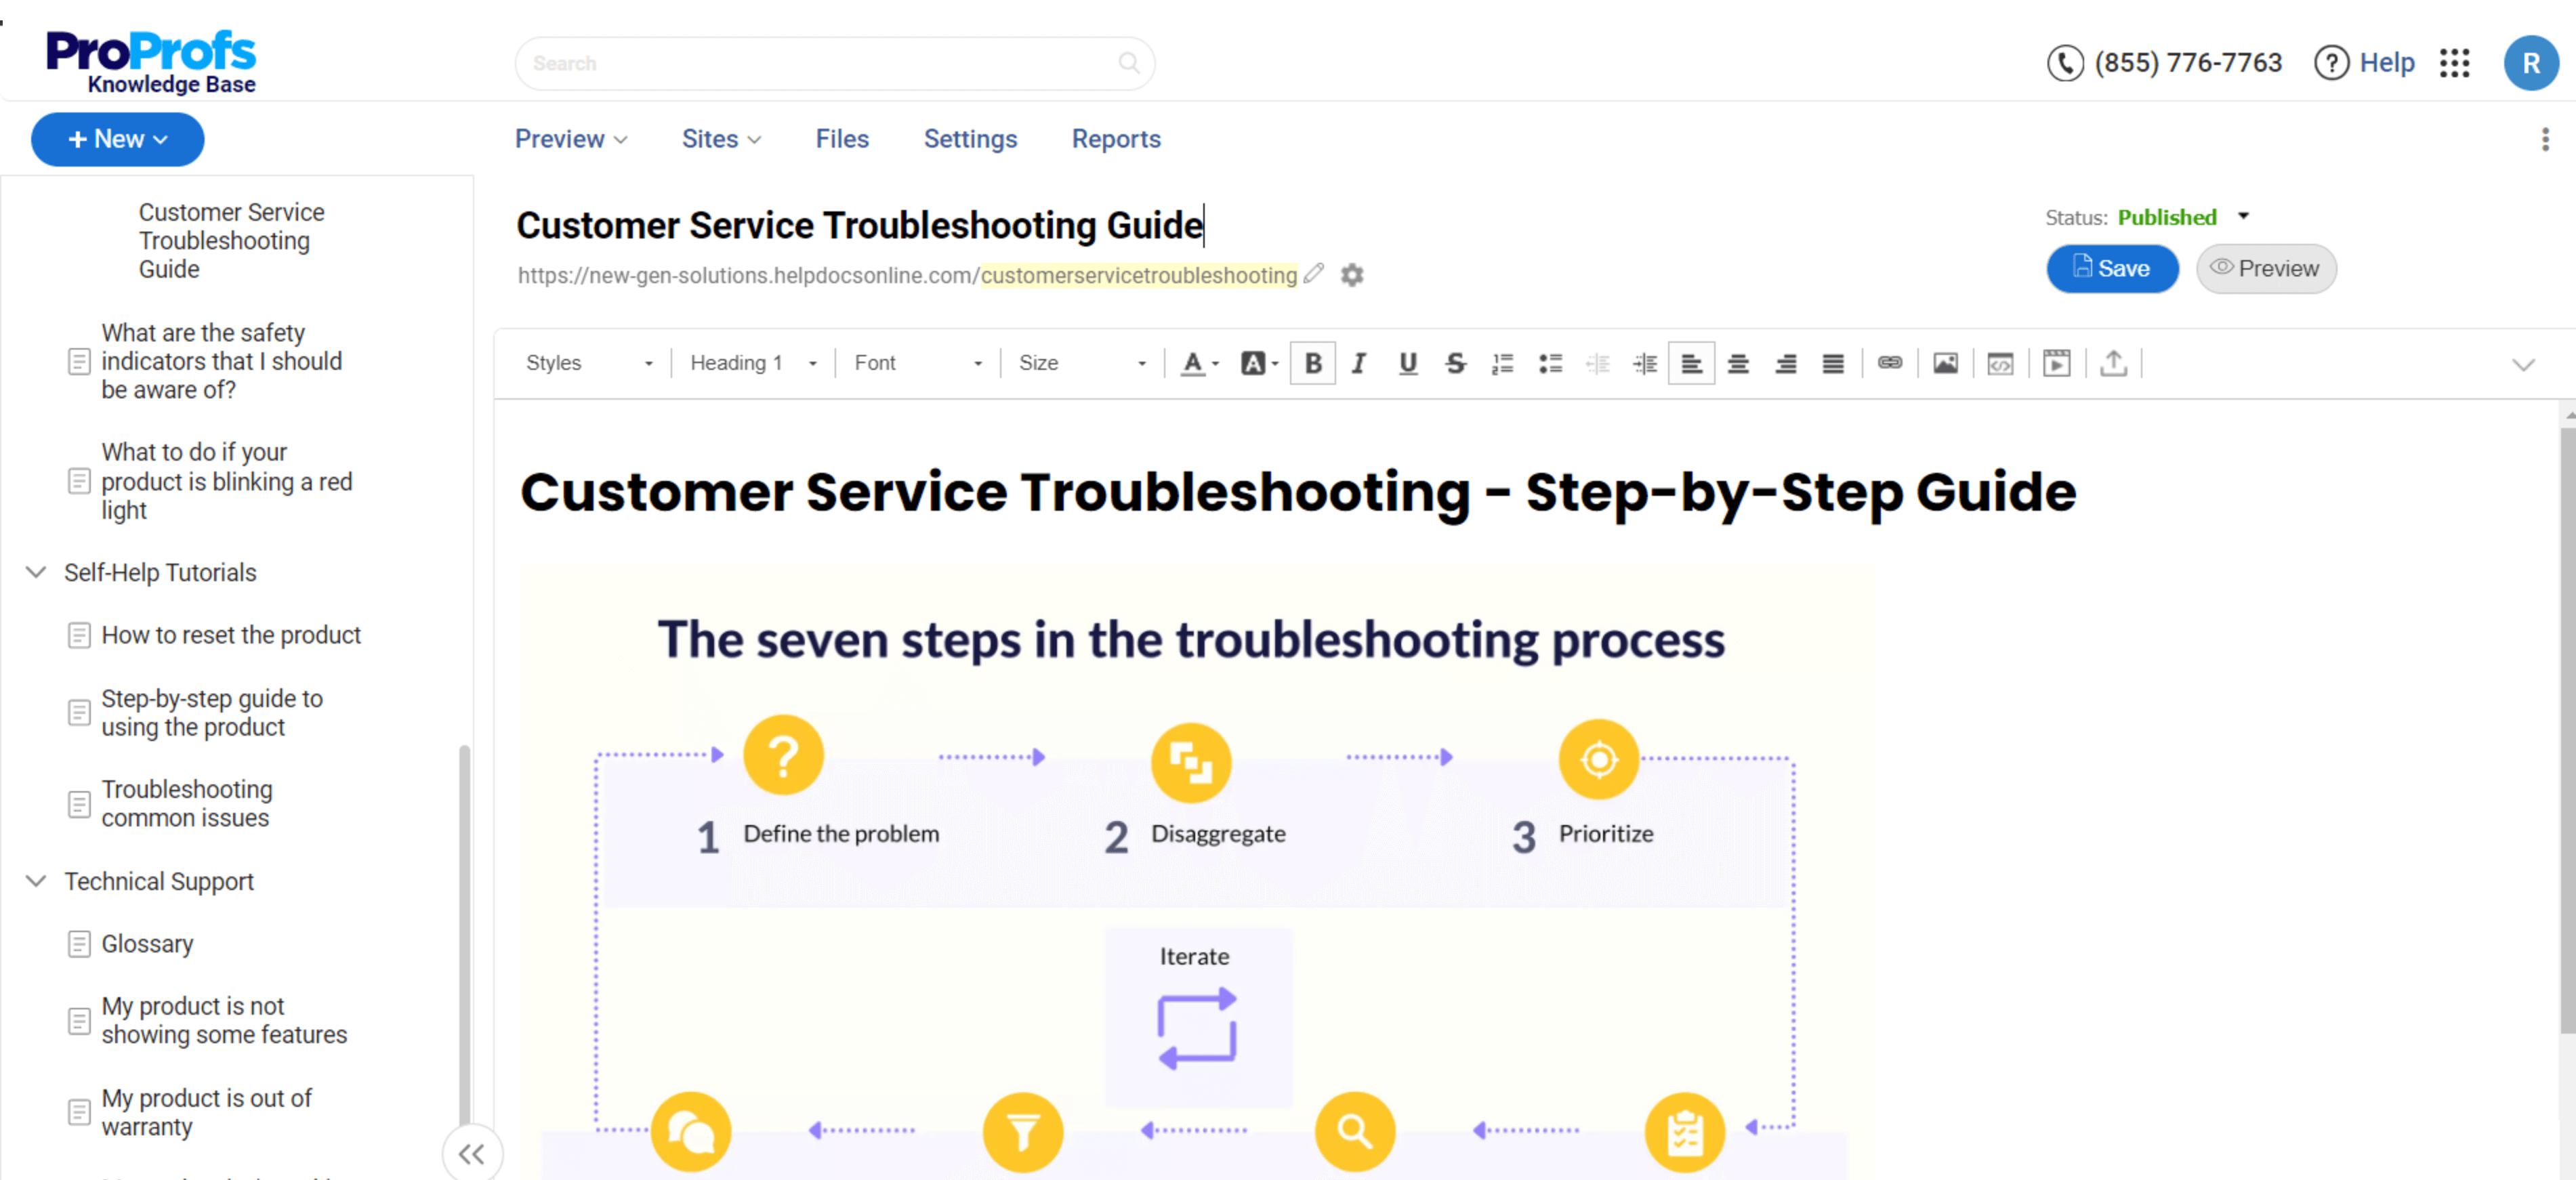This screenshot has width=2576, height=1180.
Task: Open Customer Service Troubleshooting Guide in sidebar
Action: point(231,241)
